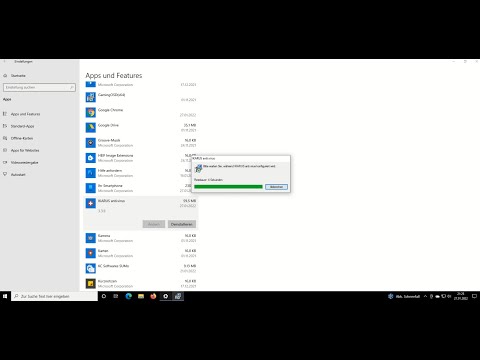Screen dimensions: 480x360
Task: Open Apps für Websites in the sidebar
Action: tap(25, 150)
